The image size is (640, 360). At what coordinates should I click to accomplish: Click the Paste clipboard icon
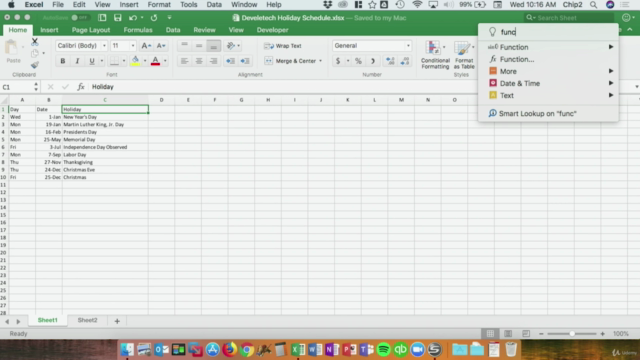point(13,51)
